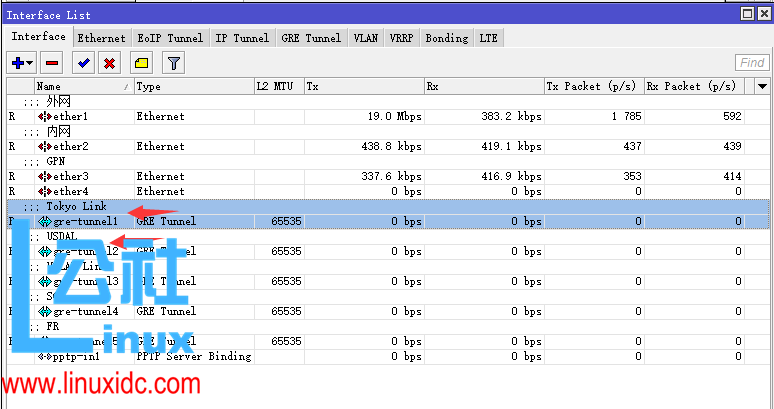The image size is (774, 409).
Task: Click the yellow Comment note button
Action: [142, 63]
